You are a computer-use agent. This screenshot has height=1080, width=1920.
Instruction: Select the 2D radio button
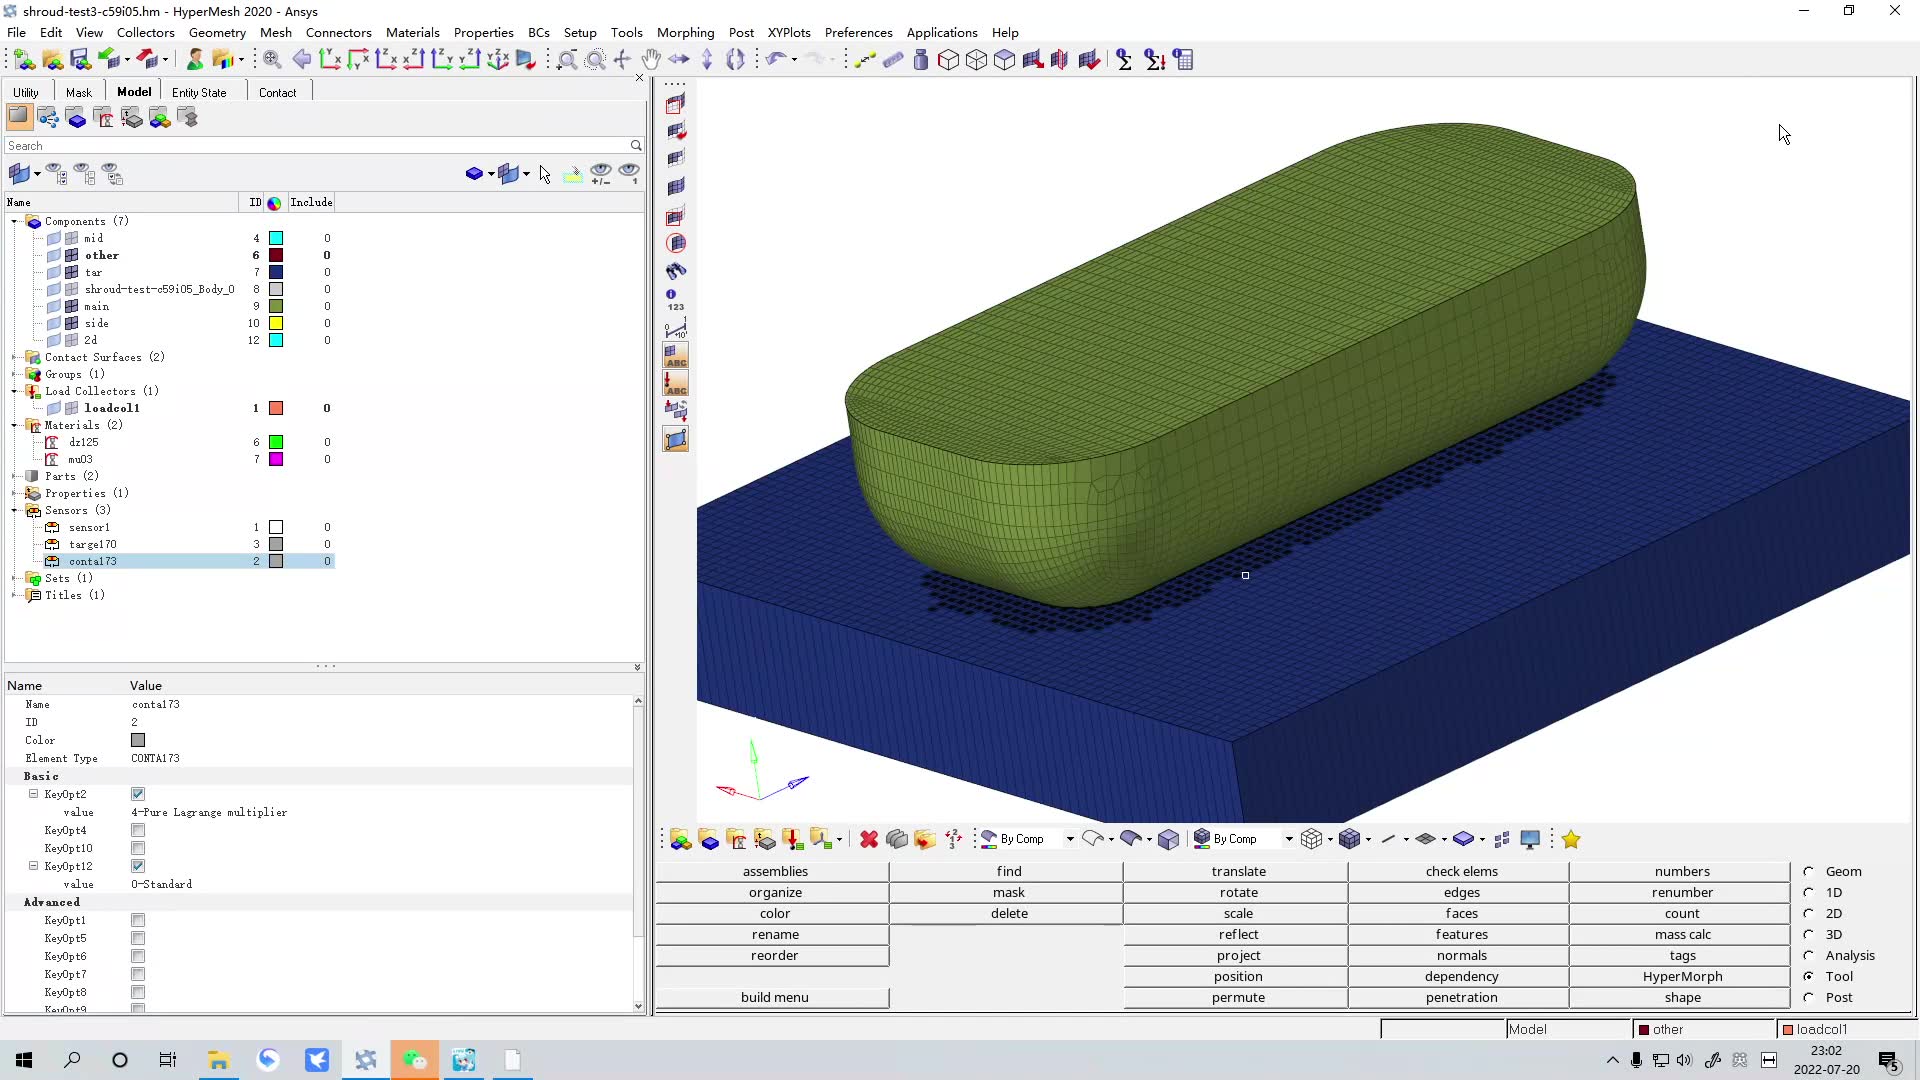[1809, 913]
